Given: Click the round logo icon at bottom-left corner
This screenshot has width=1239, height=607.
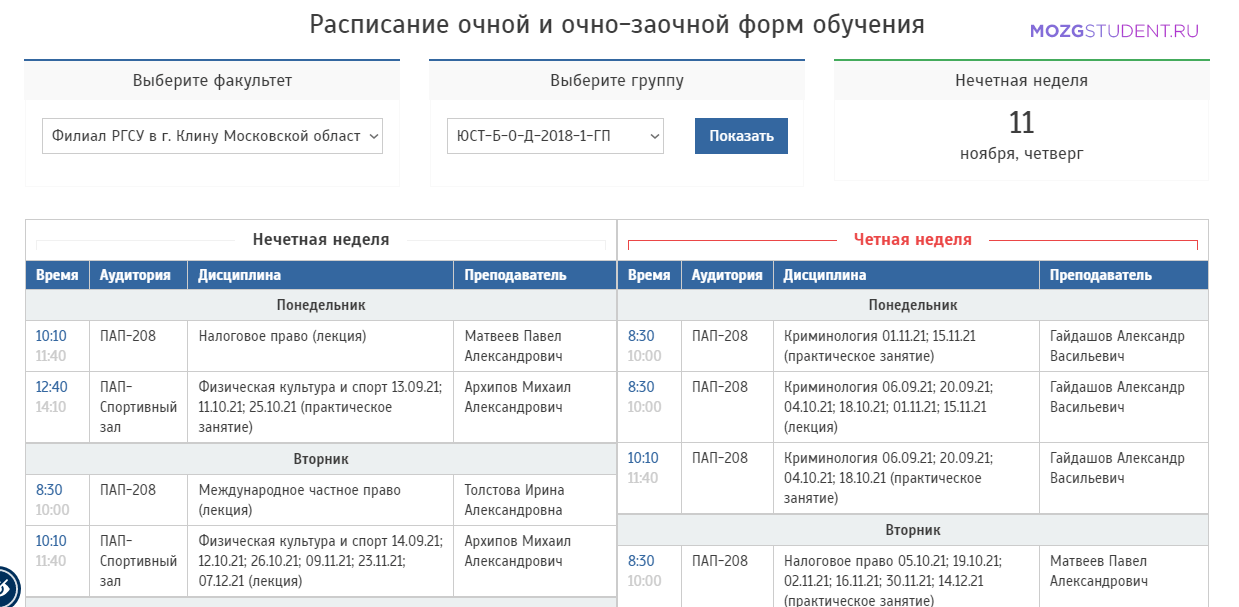Looking at the screenshot, I should click(x=4, y=587).
